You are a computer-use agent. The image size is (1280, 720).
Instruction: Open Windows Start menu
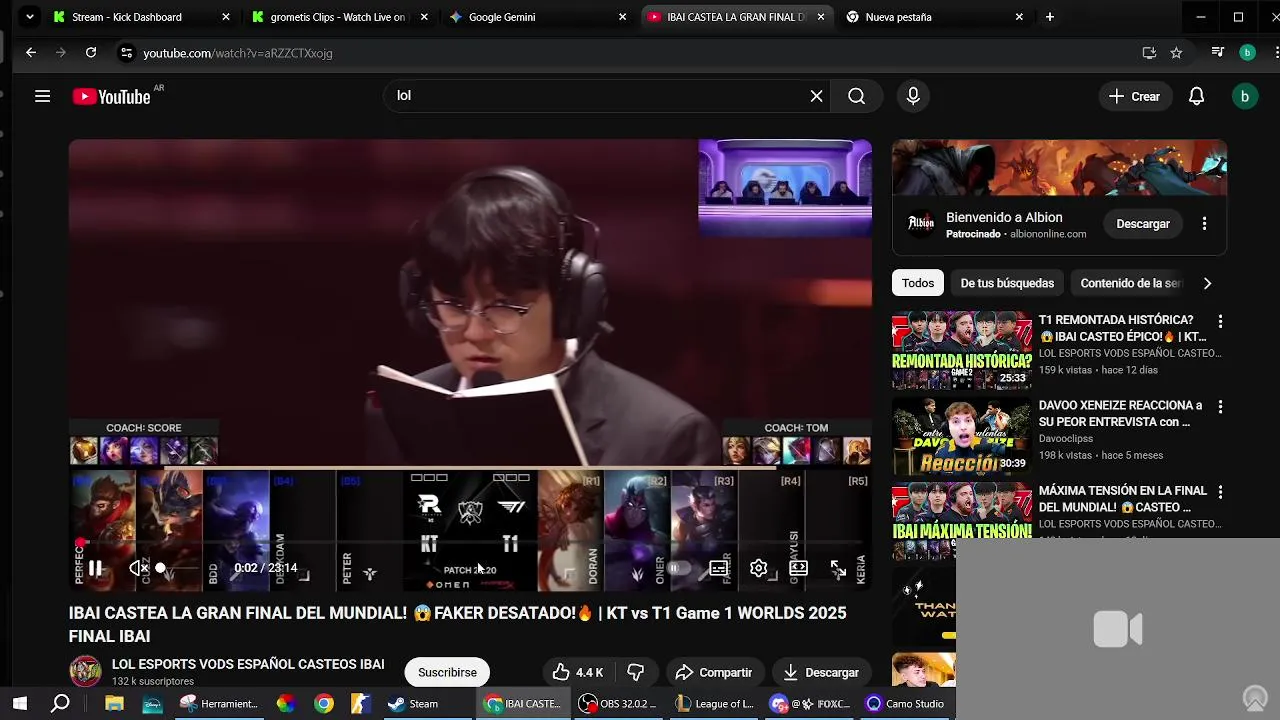19,704
